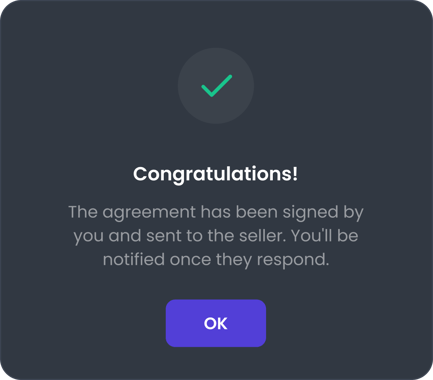Viewport: 433px width, 380px height.
Task: Click the phrase 'has been' in the message
Action: (x=239, y=212)
